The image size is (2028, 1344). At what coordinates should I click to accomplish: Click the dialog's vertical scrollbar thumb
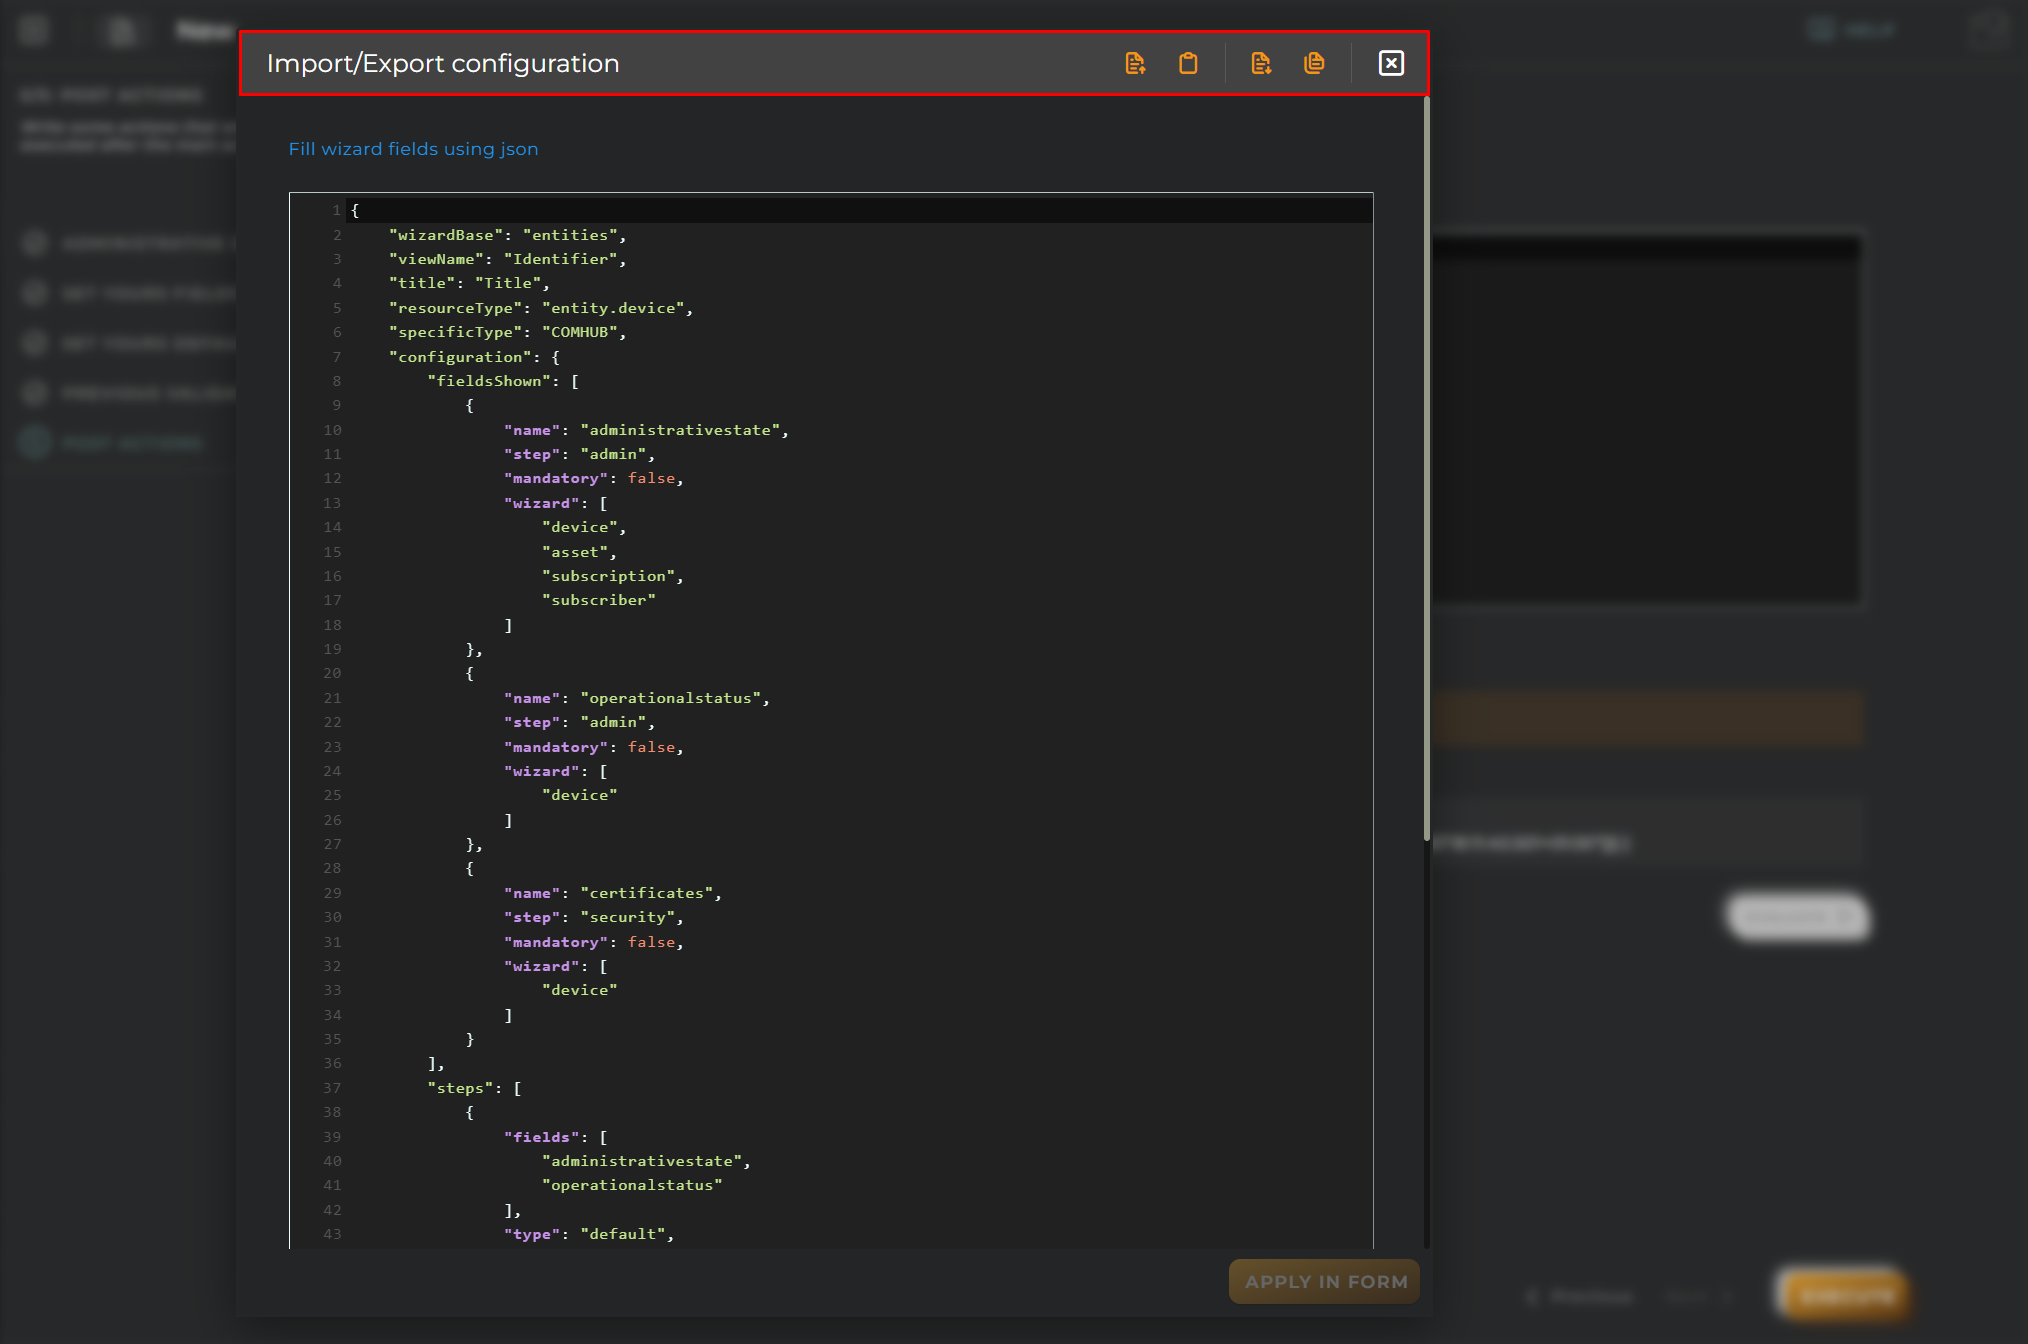point(1427,470)
